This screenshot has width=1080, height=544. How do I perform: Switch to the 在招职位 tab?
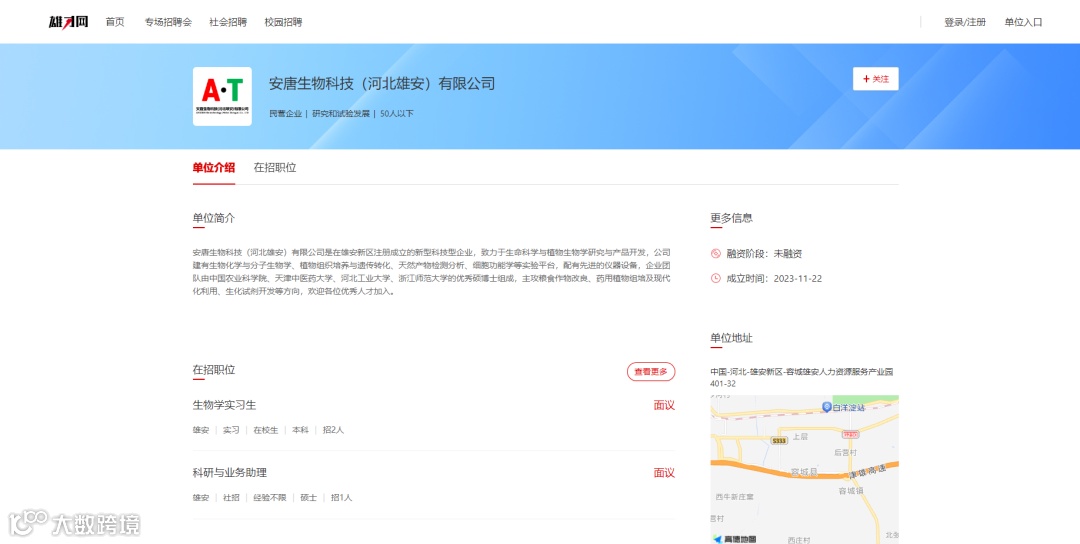(x=275, y=167)
